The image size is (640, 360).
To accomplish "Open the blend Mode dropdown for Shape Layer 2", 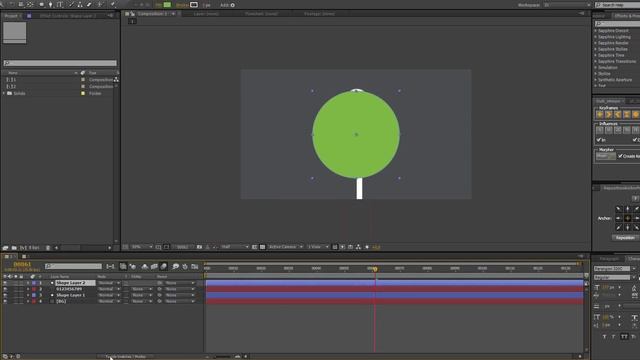I will pos(109,283).
